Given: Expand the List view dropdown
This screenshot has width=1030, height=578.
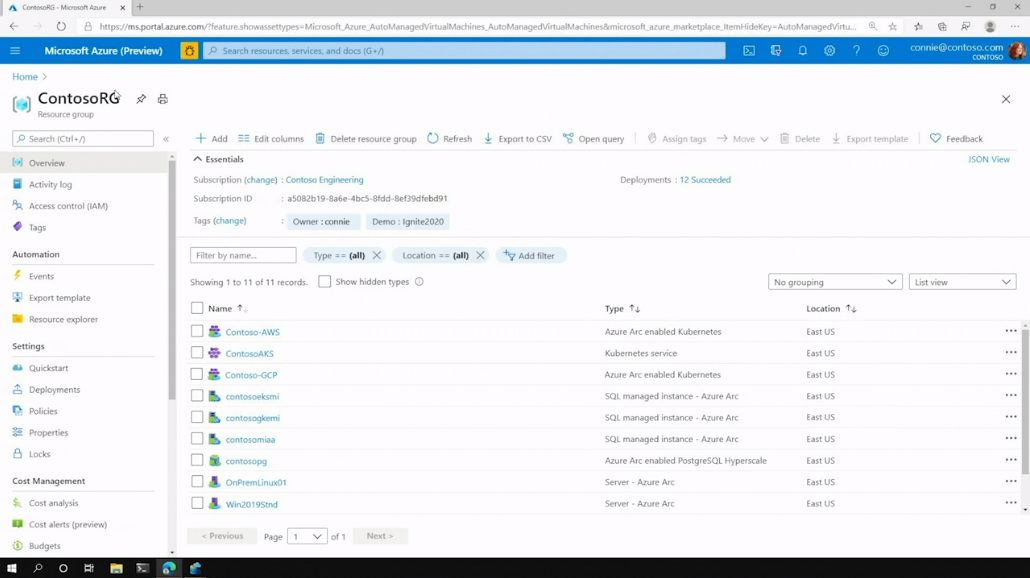Looking at the screenshot, I should tap(961, 282).
